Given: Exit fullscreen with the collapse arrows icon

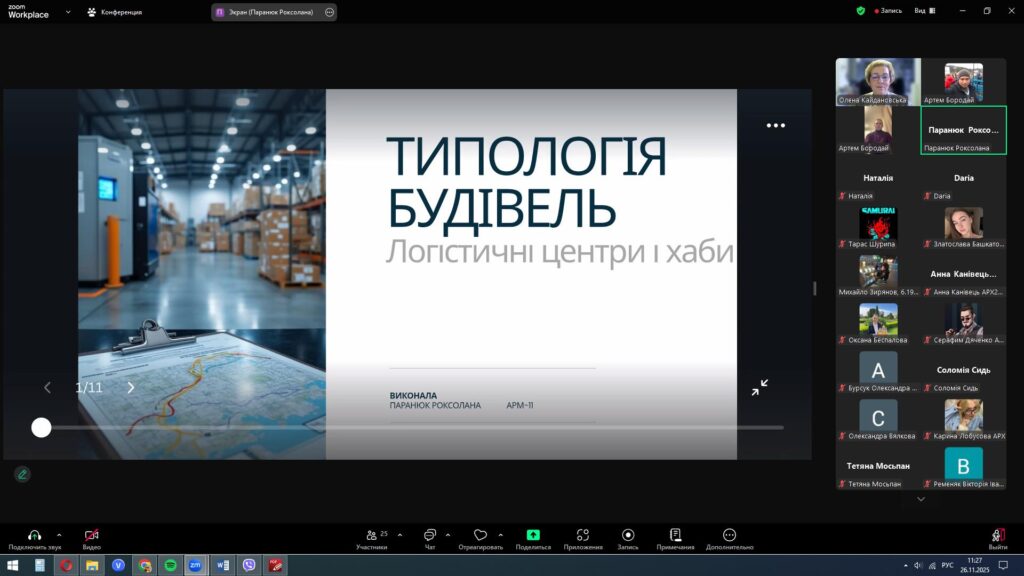Looking at the screenshot, I should tap(760, 387).
